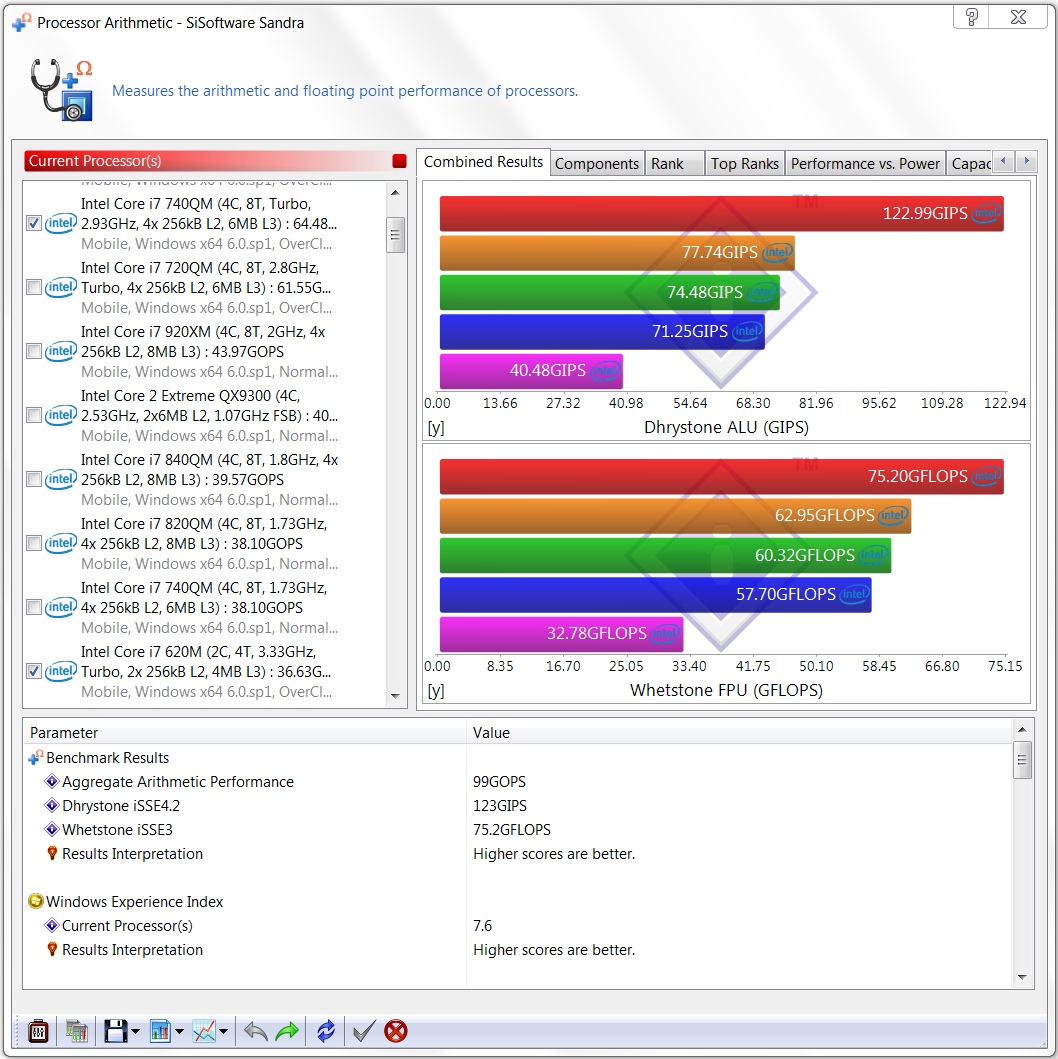The width and height of the screenshot is (1058, 1059).
Task: Click the Intel logo beside Core i7 840QM
Action: pos(61,480)
